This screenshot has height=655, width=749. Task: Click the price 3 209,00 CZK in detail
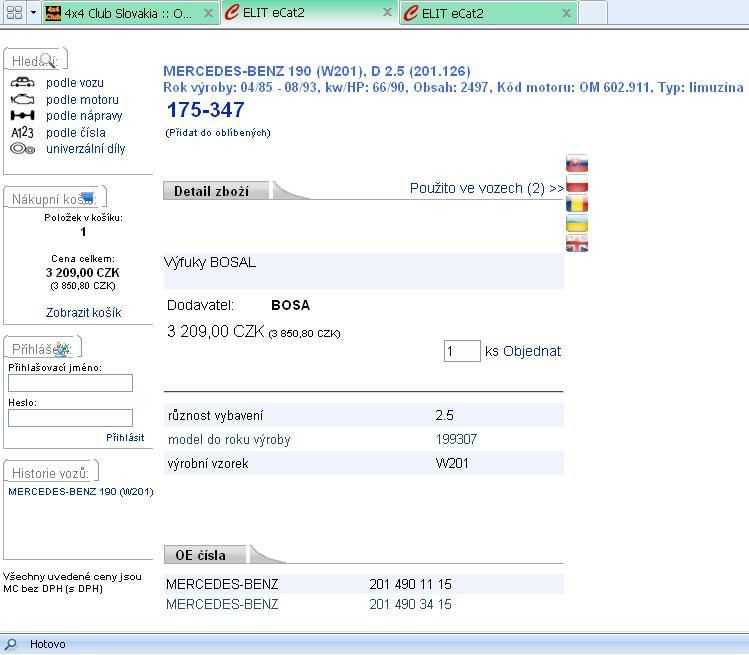[x=215, y=331]
